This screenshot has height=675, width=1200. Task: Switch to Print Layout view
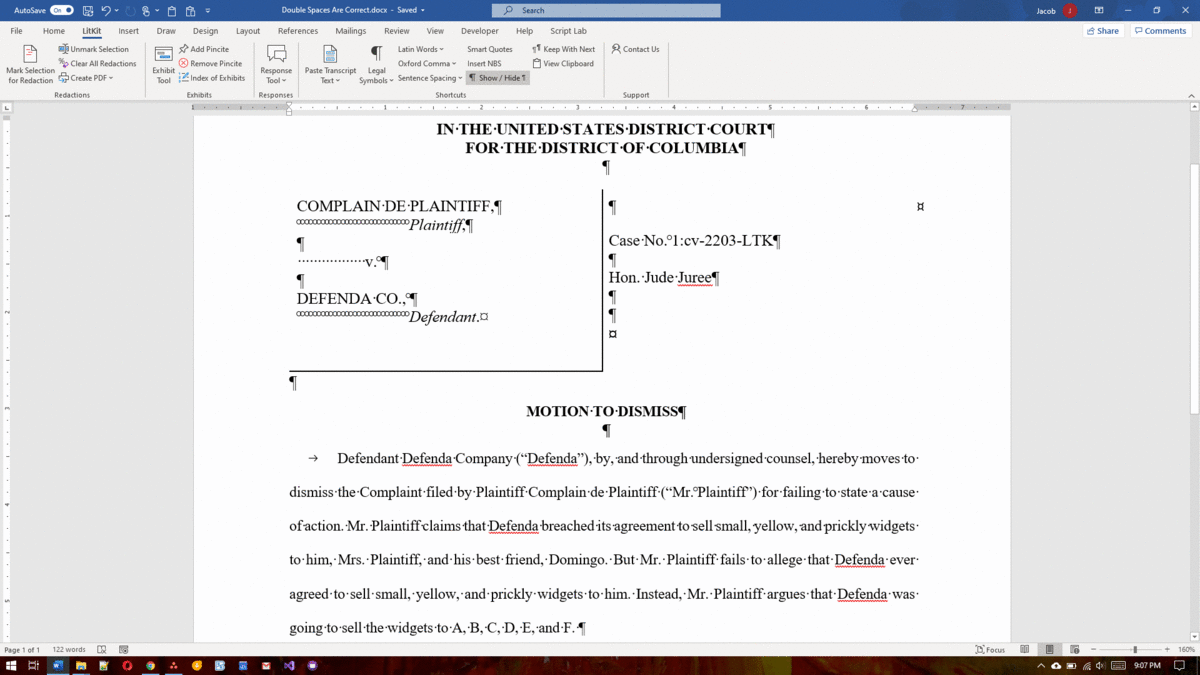point(1049,650)
